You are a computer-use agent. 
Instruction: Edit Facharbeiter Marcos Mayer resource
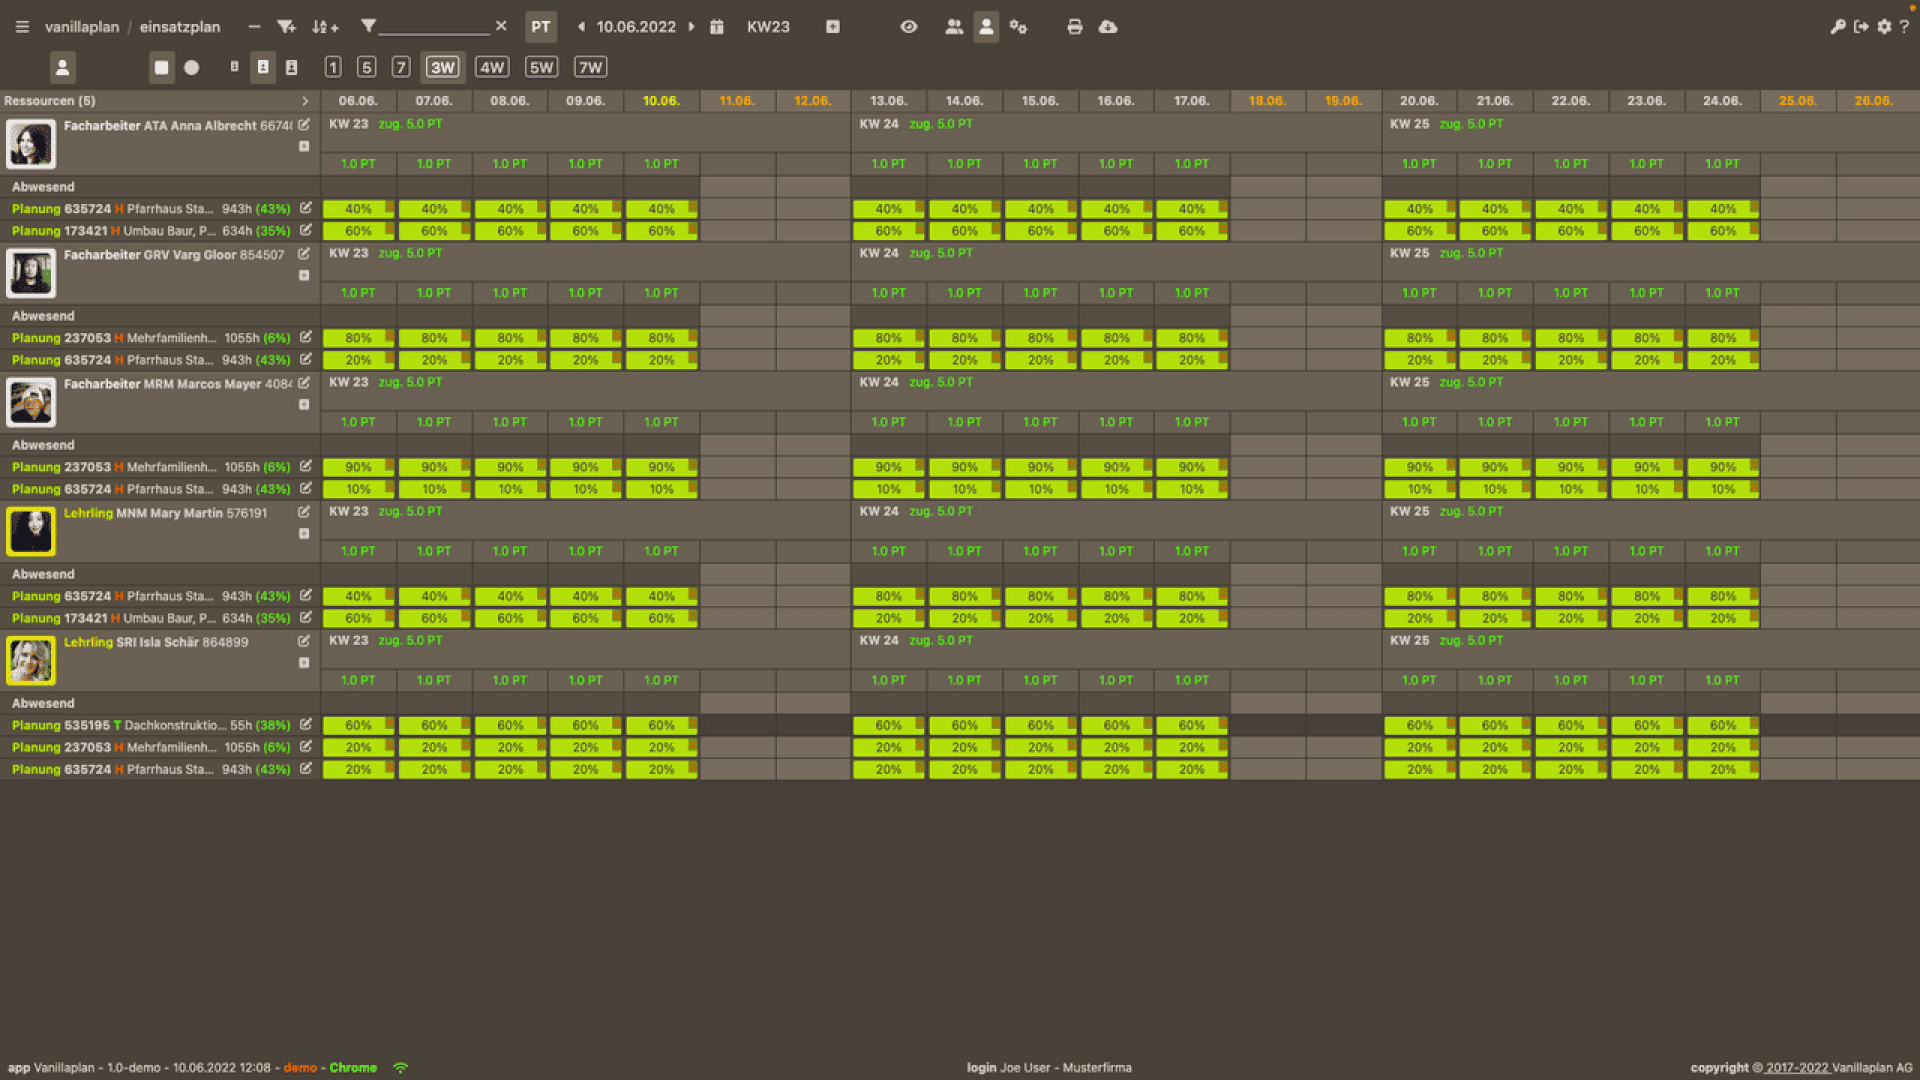tap(304, 383)
